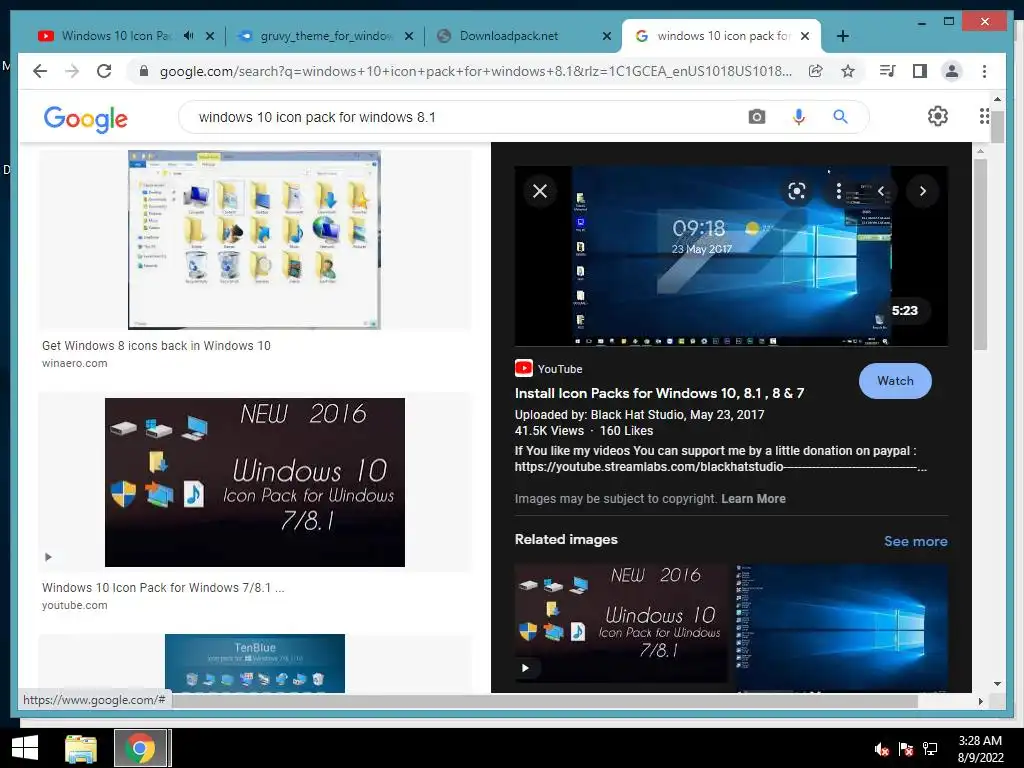1024x768 pixels.
Task: Click Chrome icon in taskbar
Action: point(140,748)
